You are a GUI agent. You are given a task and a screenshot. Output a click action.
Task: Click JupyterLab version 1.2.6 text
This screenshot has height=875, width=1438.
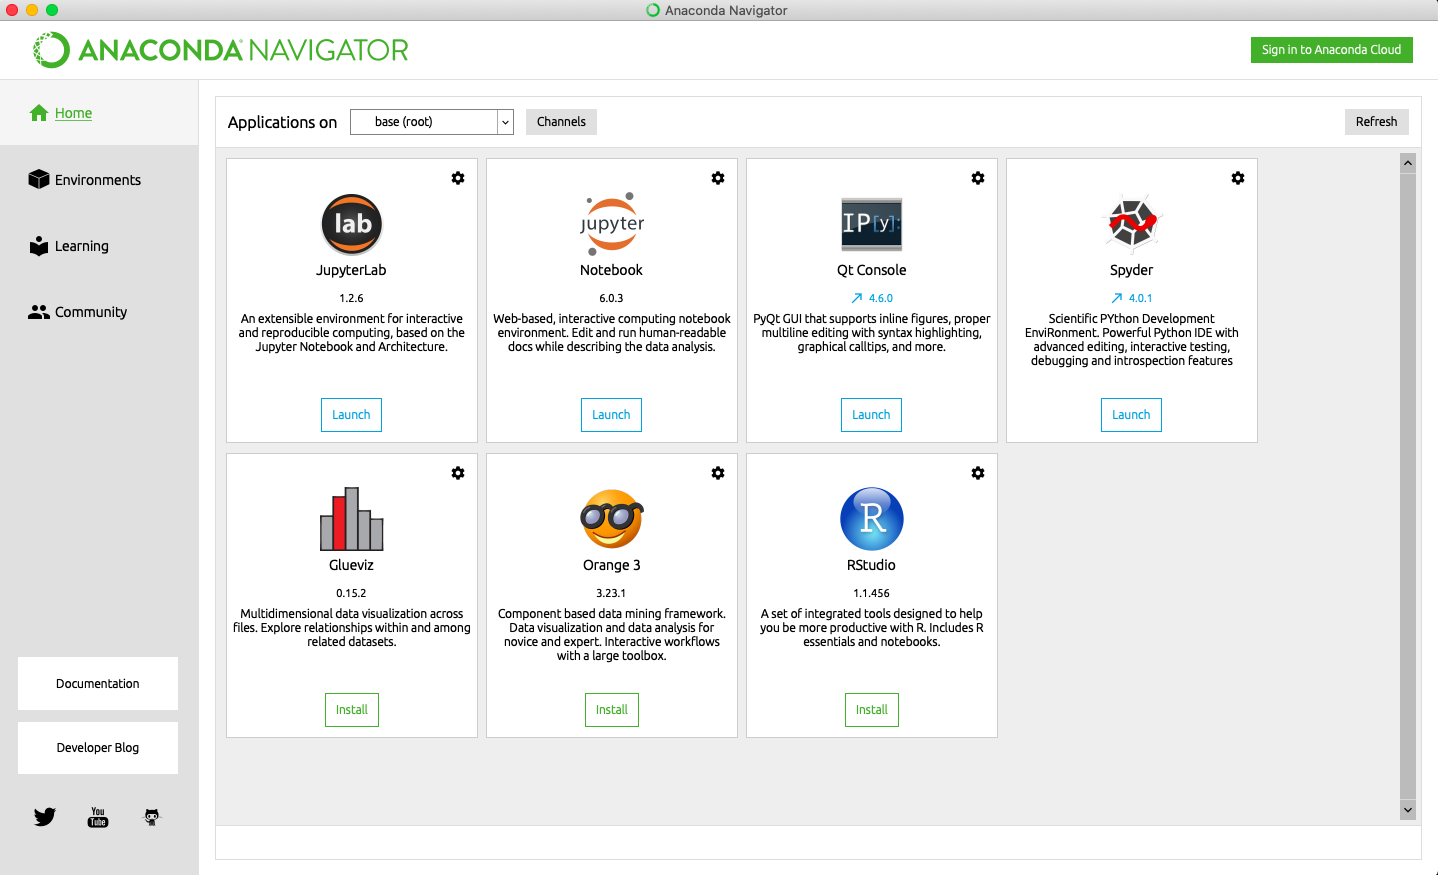351,298
